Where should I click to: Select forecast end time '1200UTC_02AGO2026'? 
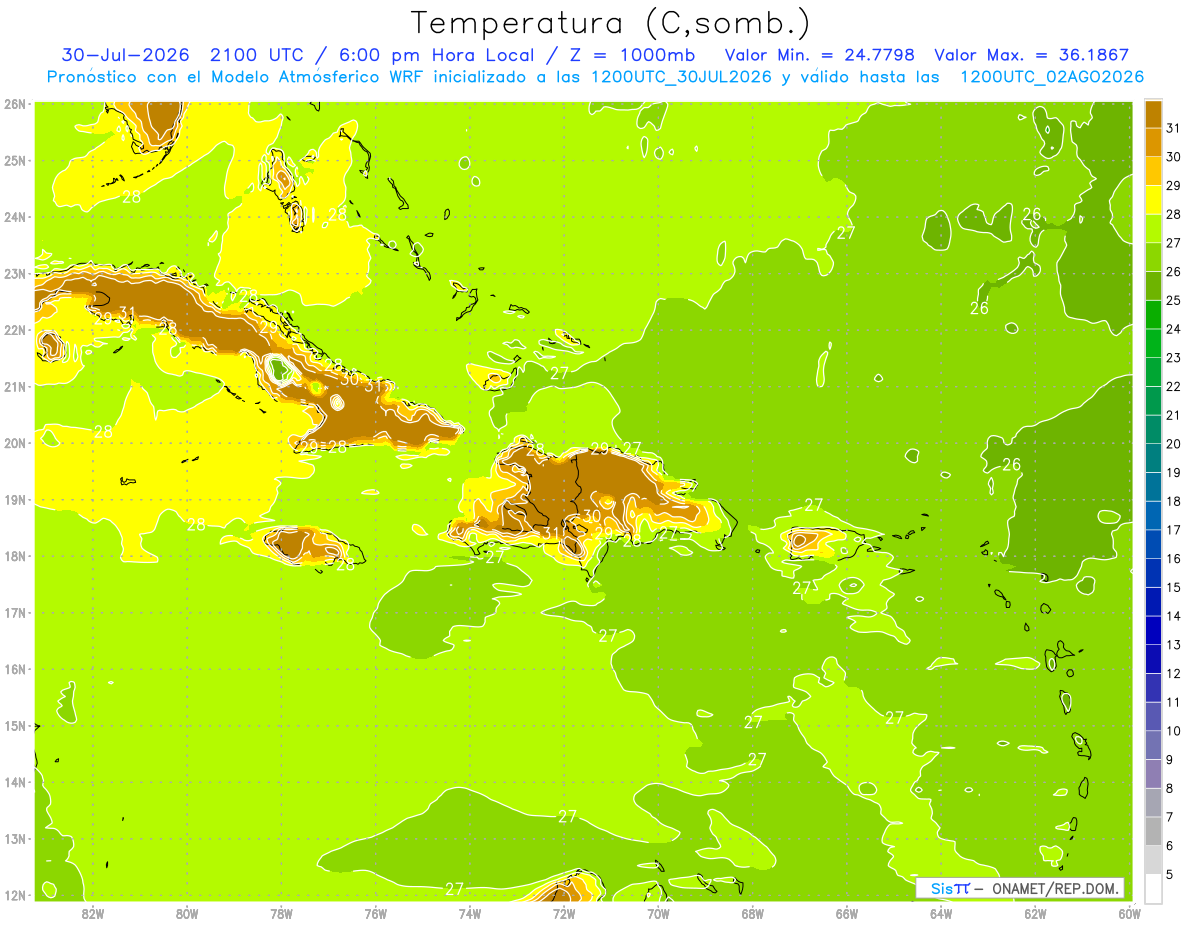(x=1052, y=77)
